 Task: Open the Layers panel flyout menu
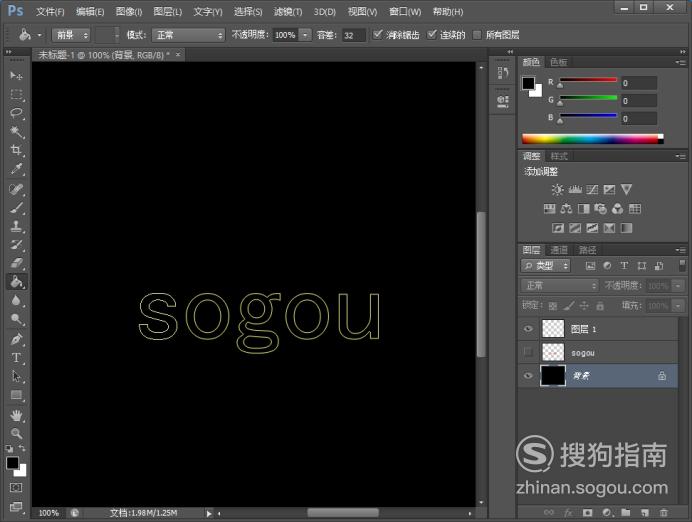coord(681,250)
